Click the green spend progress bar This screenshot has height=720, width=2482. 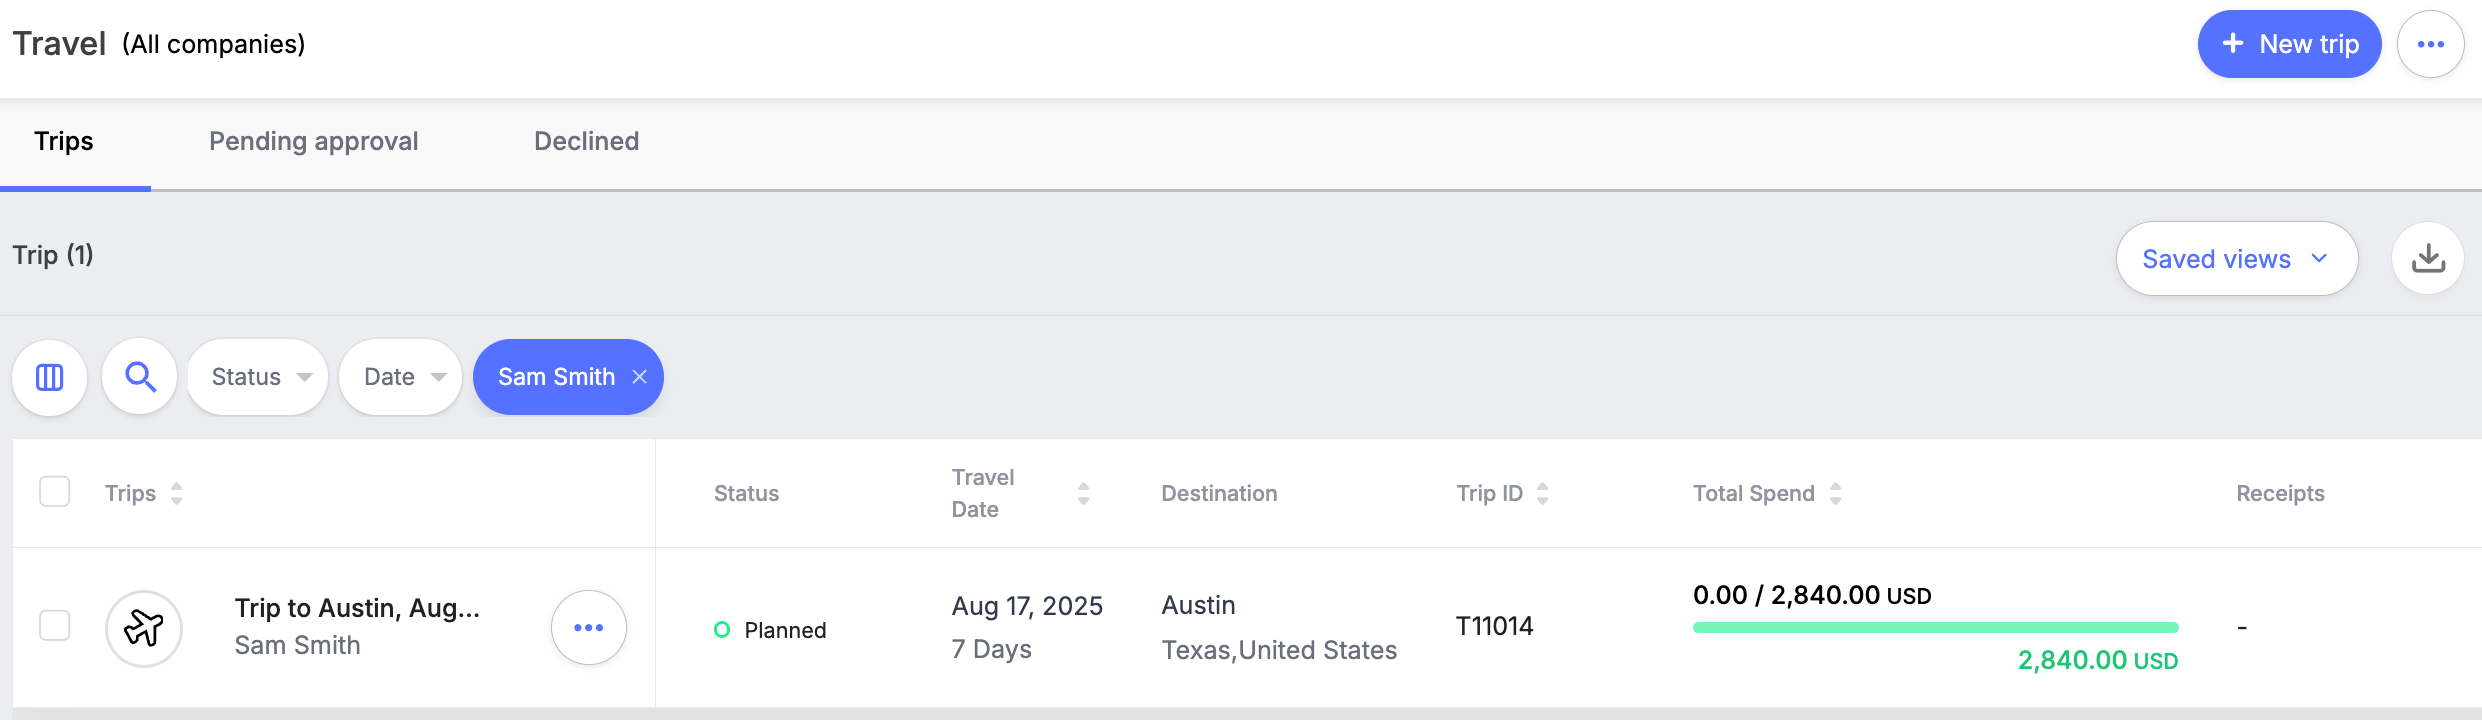point(1936,628)
